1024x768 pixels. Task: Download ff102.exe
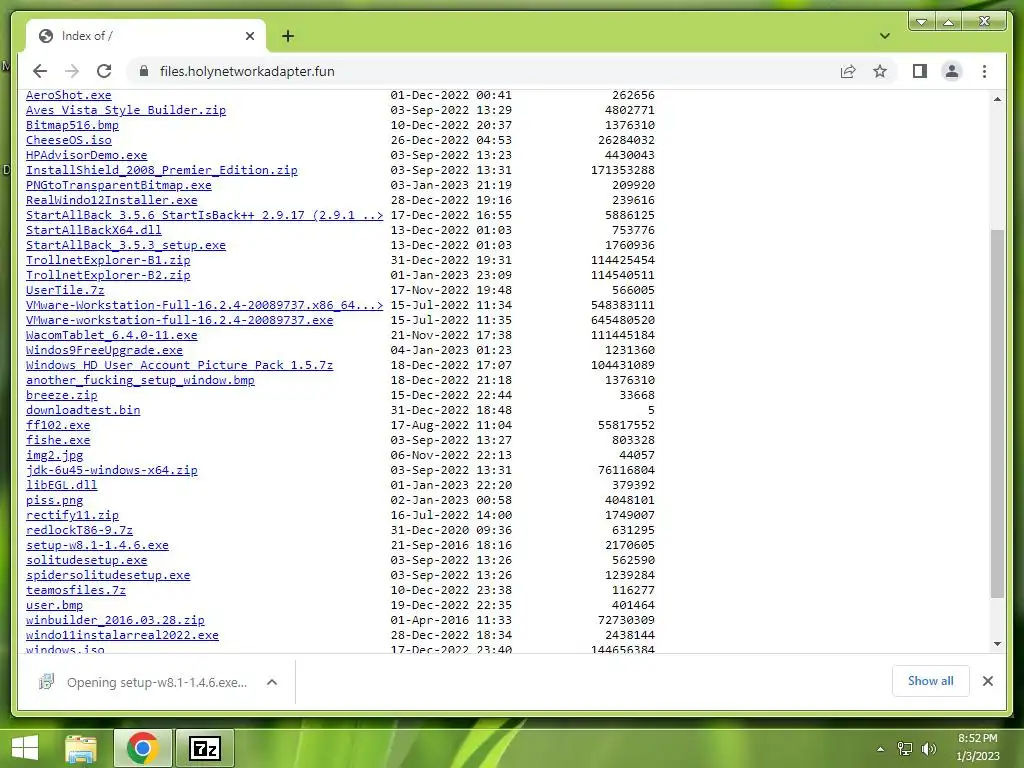[58, 425]
